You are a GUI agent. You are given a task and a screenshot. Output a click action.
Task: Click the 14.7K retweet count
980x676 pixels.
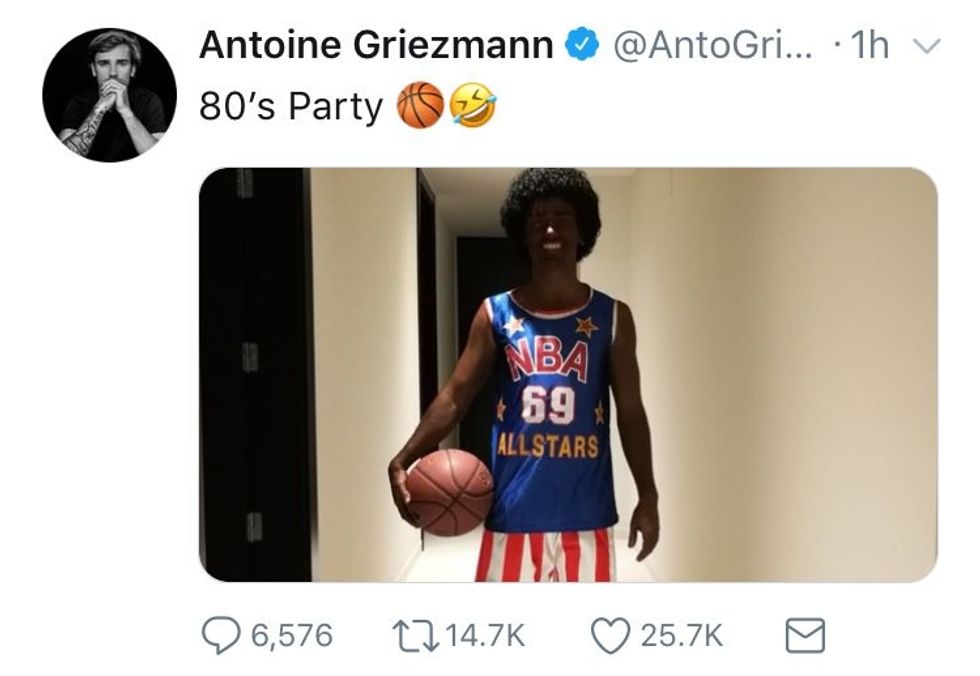pos(484,635)
